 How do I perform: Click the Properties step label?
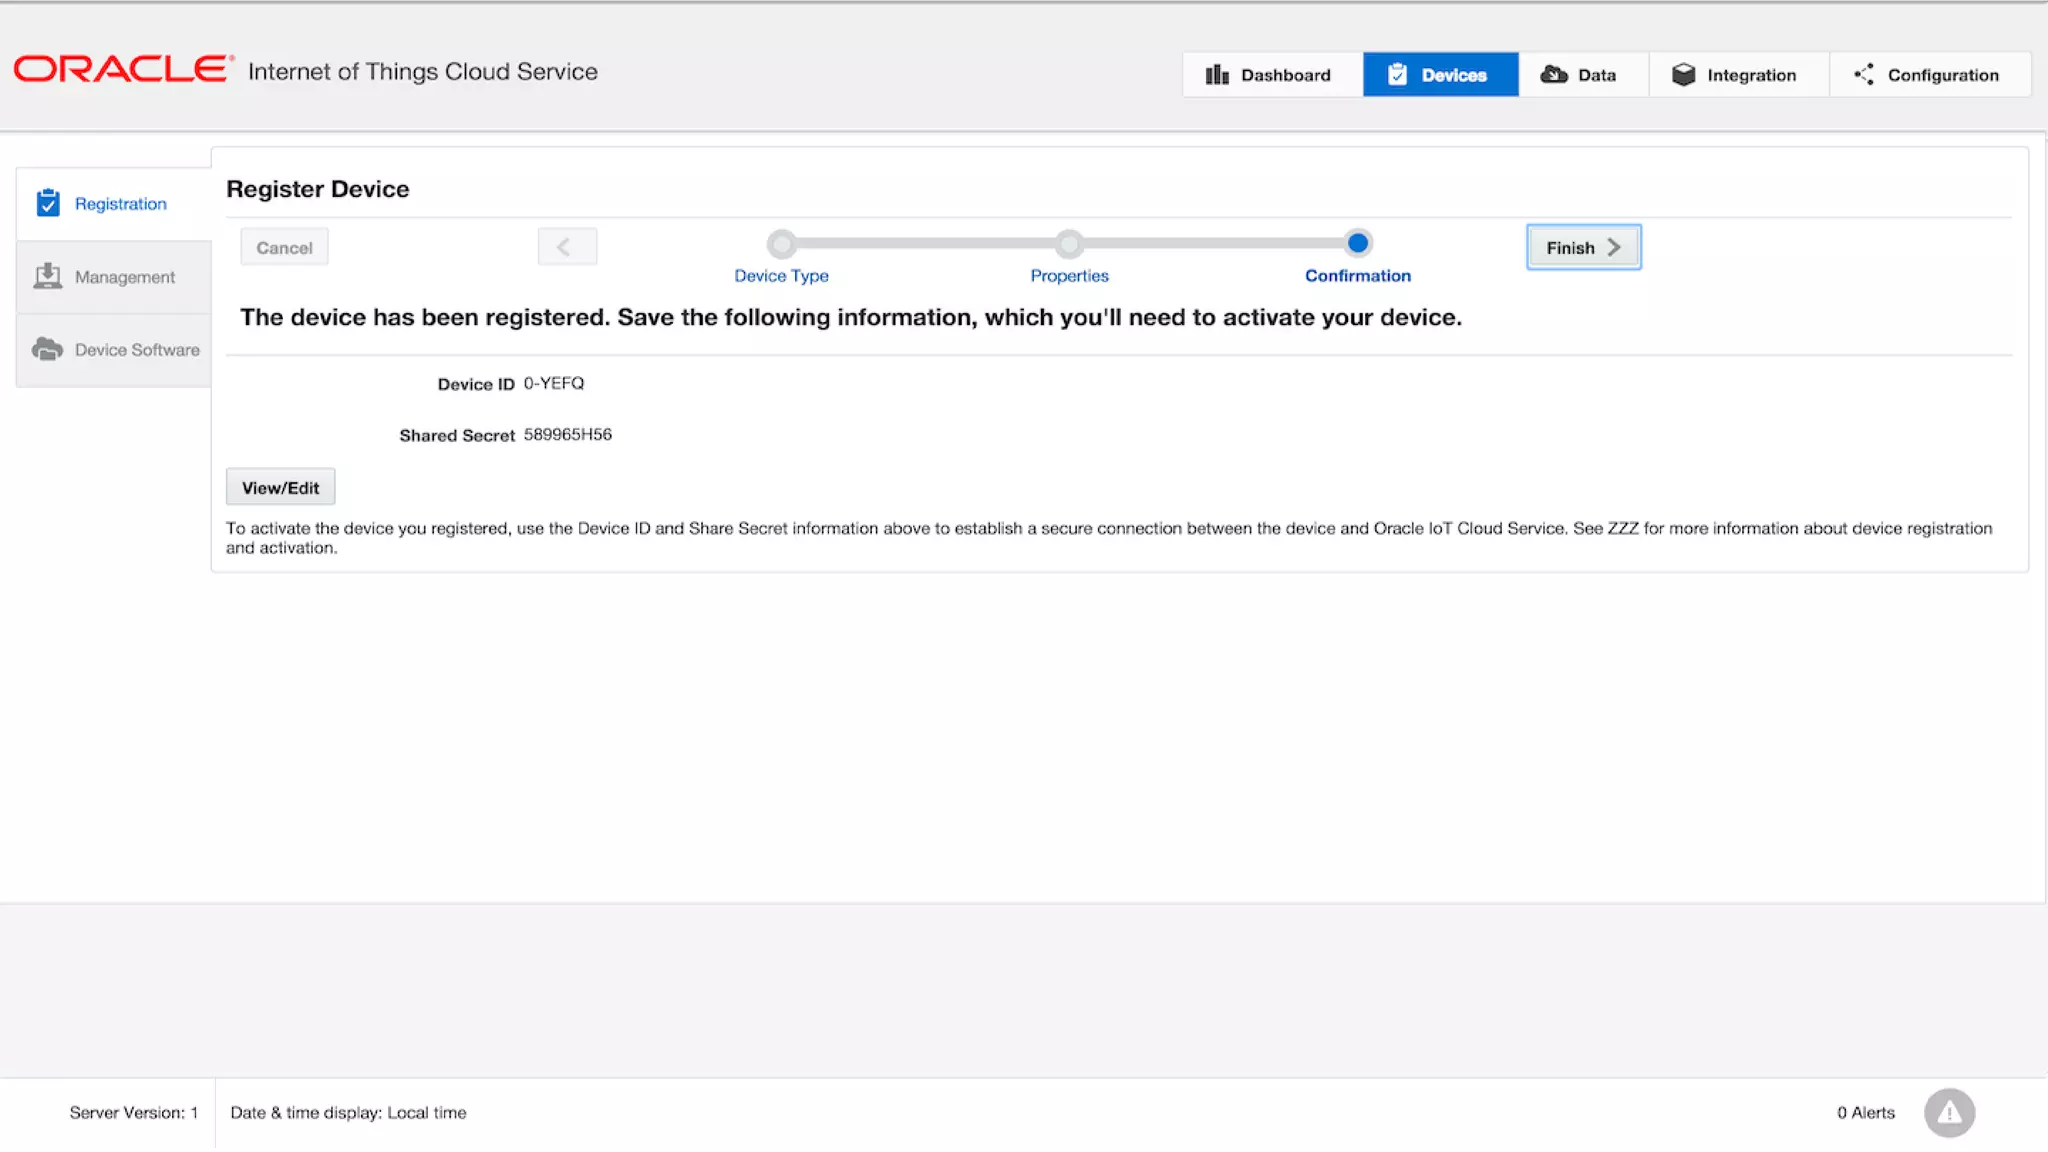pyautogui.click(x=1069, y=276)
